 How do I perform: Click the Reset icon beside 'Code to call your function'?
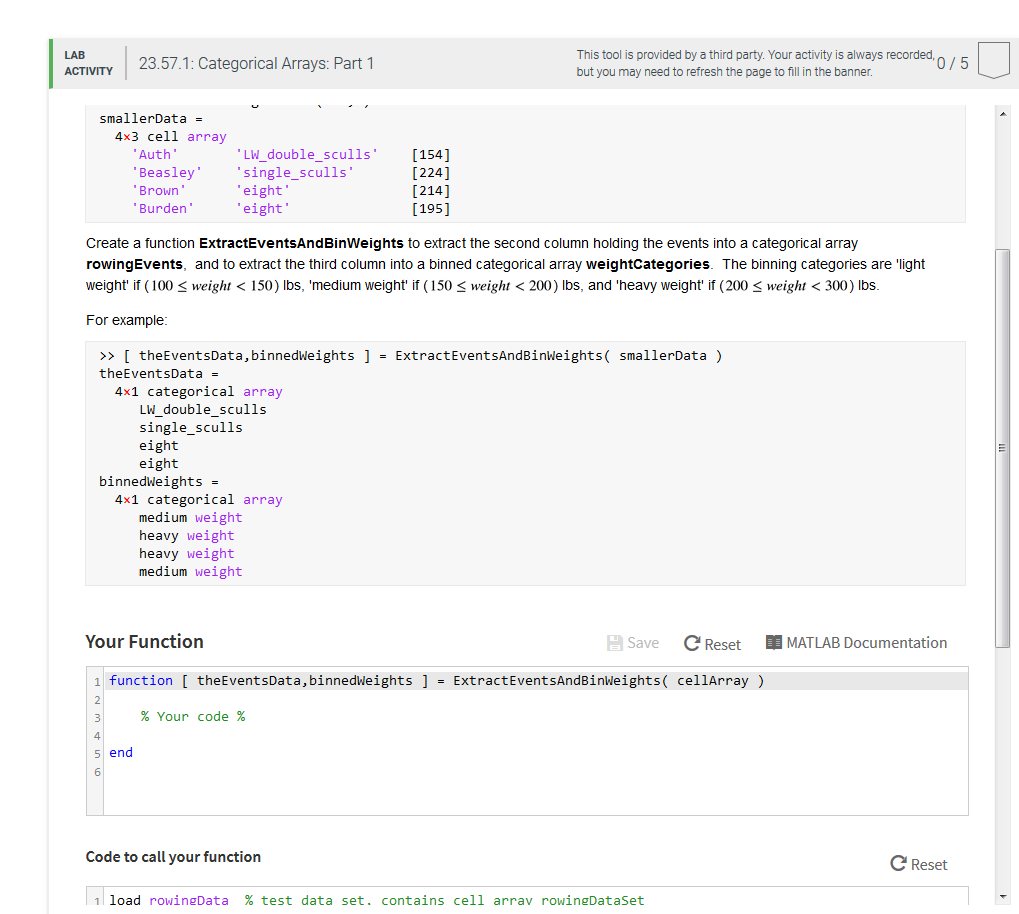tap(897, 864)
